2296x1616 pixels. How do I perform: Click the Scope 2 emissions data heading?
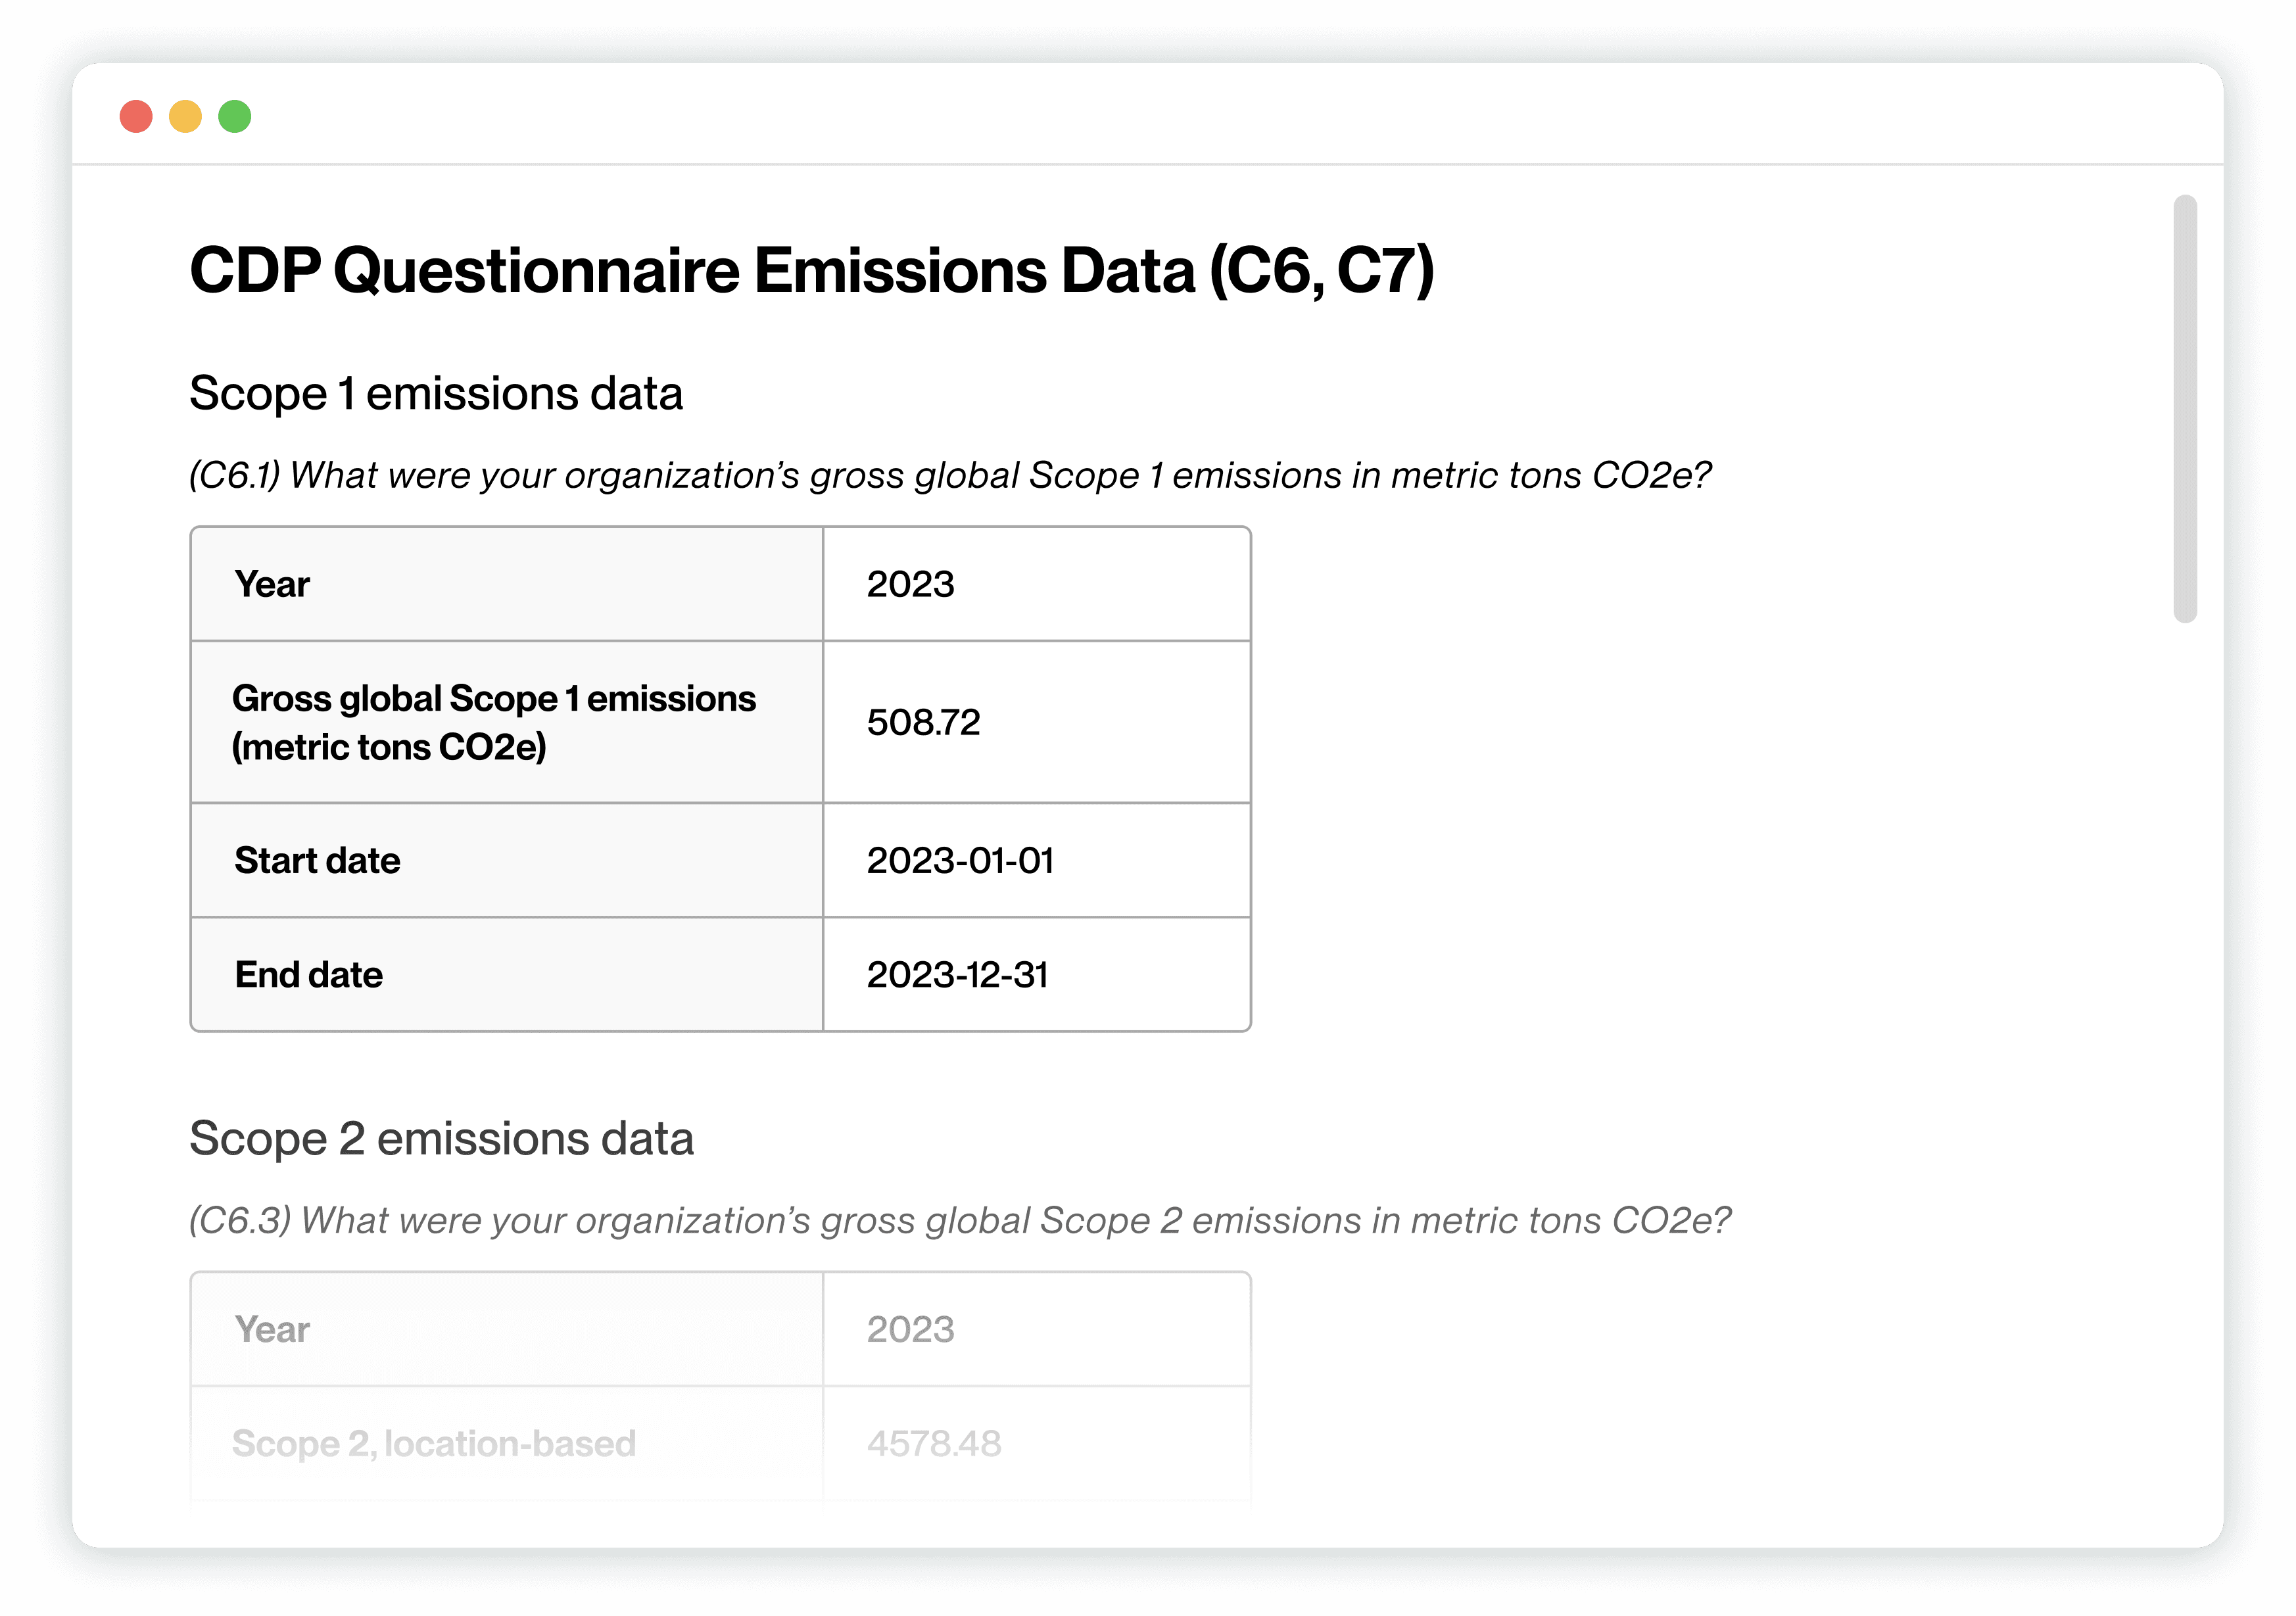(x=441, y=1138)
